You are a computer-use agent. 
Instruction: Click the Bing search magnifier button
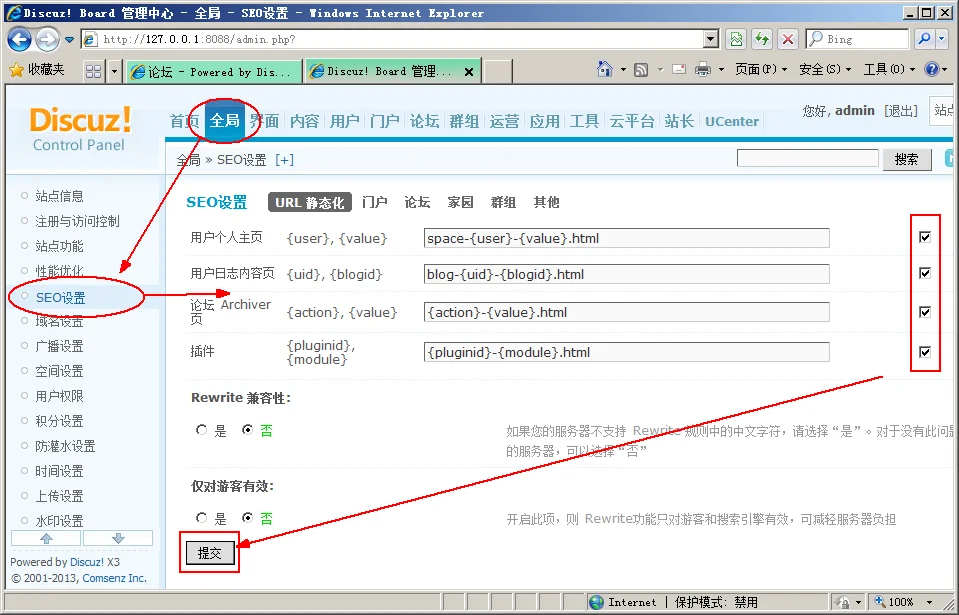(x=924, y=39)
